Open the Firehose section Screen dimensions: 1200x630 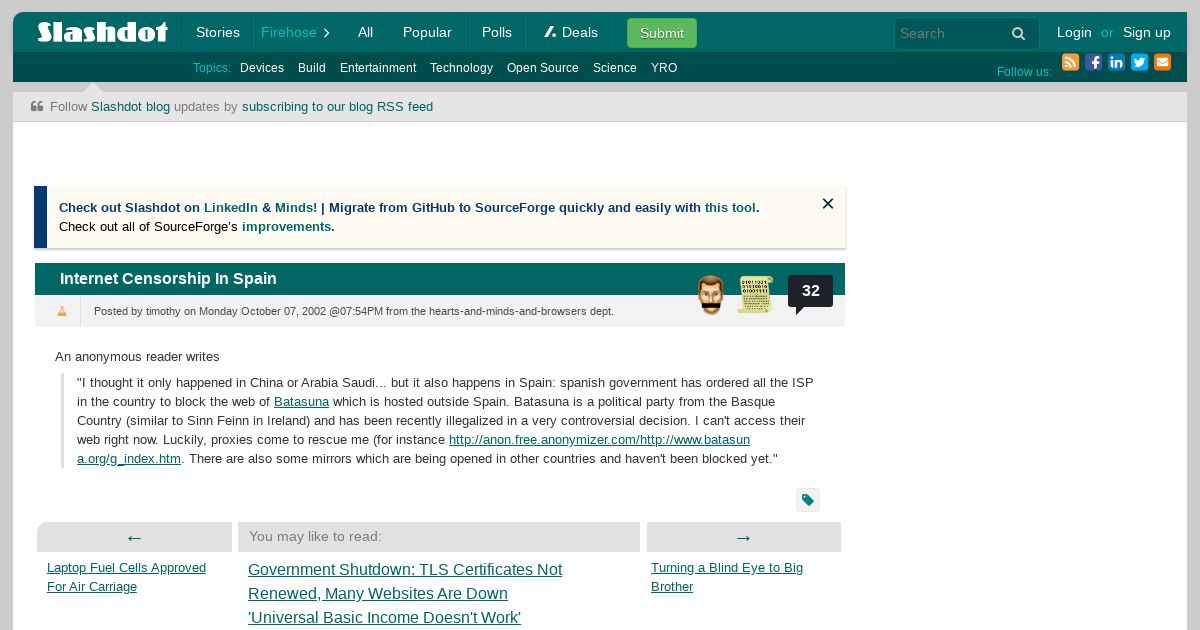click(289, 32)
